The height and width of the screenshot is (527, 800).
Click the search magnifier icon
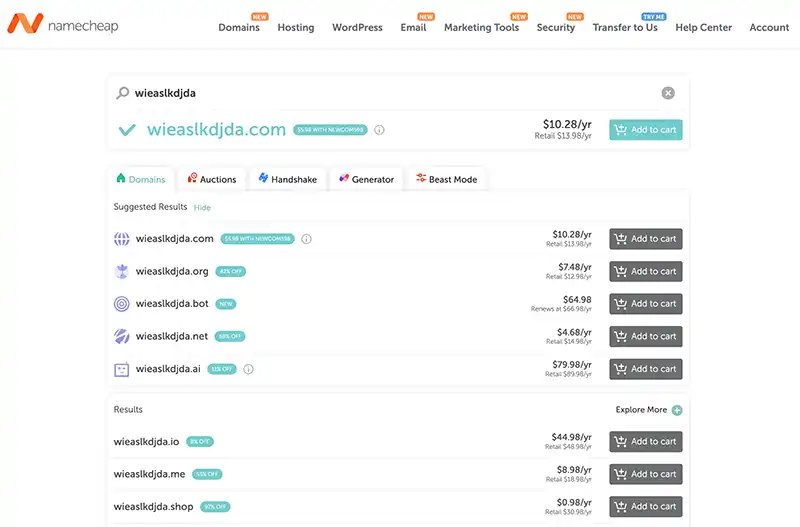(122, 93)
